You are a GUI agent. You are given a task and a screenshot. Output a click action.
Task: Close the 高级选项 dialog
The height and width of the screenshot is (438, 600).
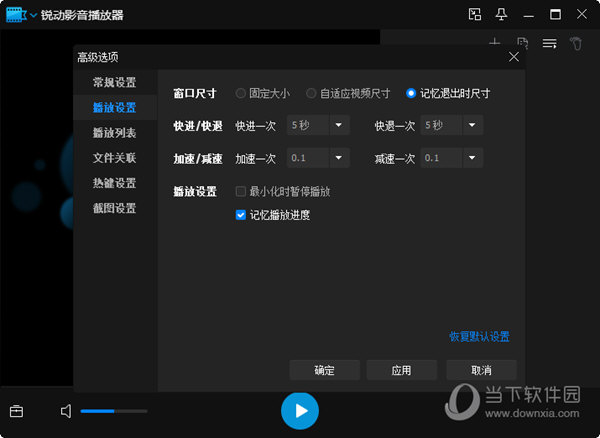(x=514, y=57)
